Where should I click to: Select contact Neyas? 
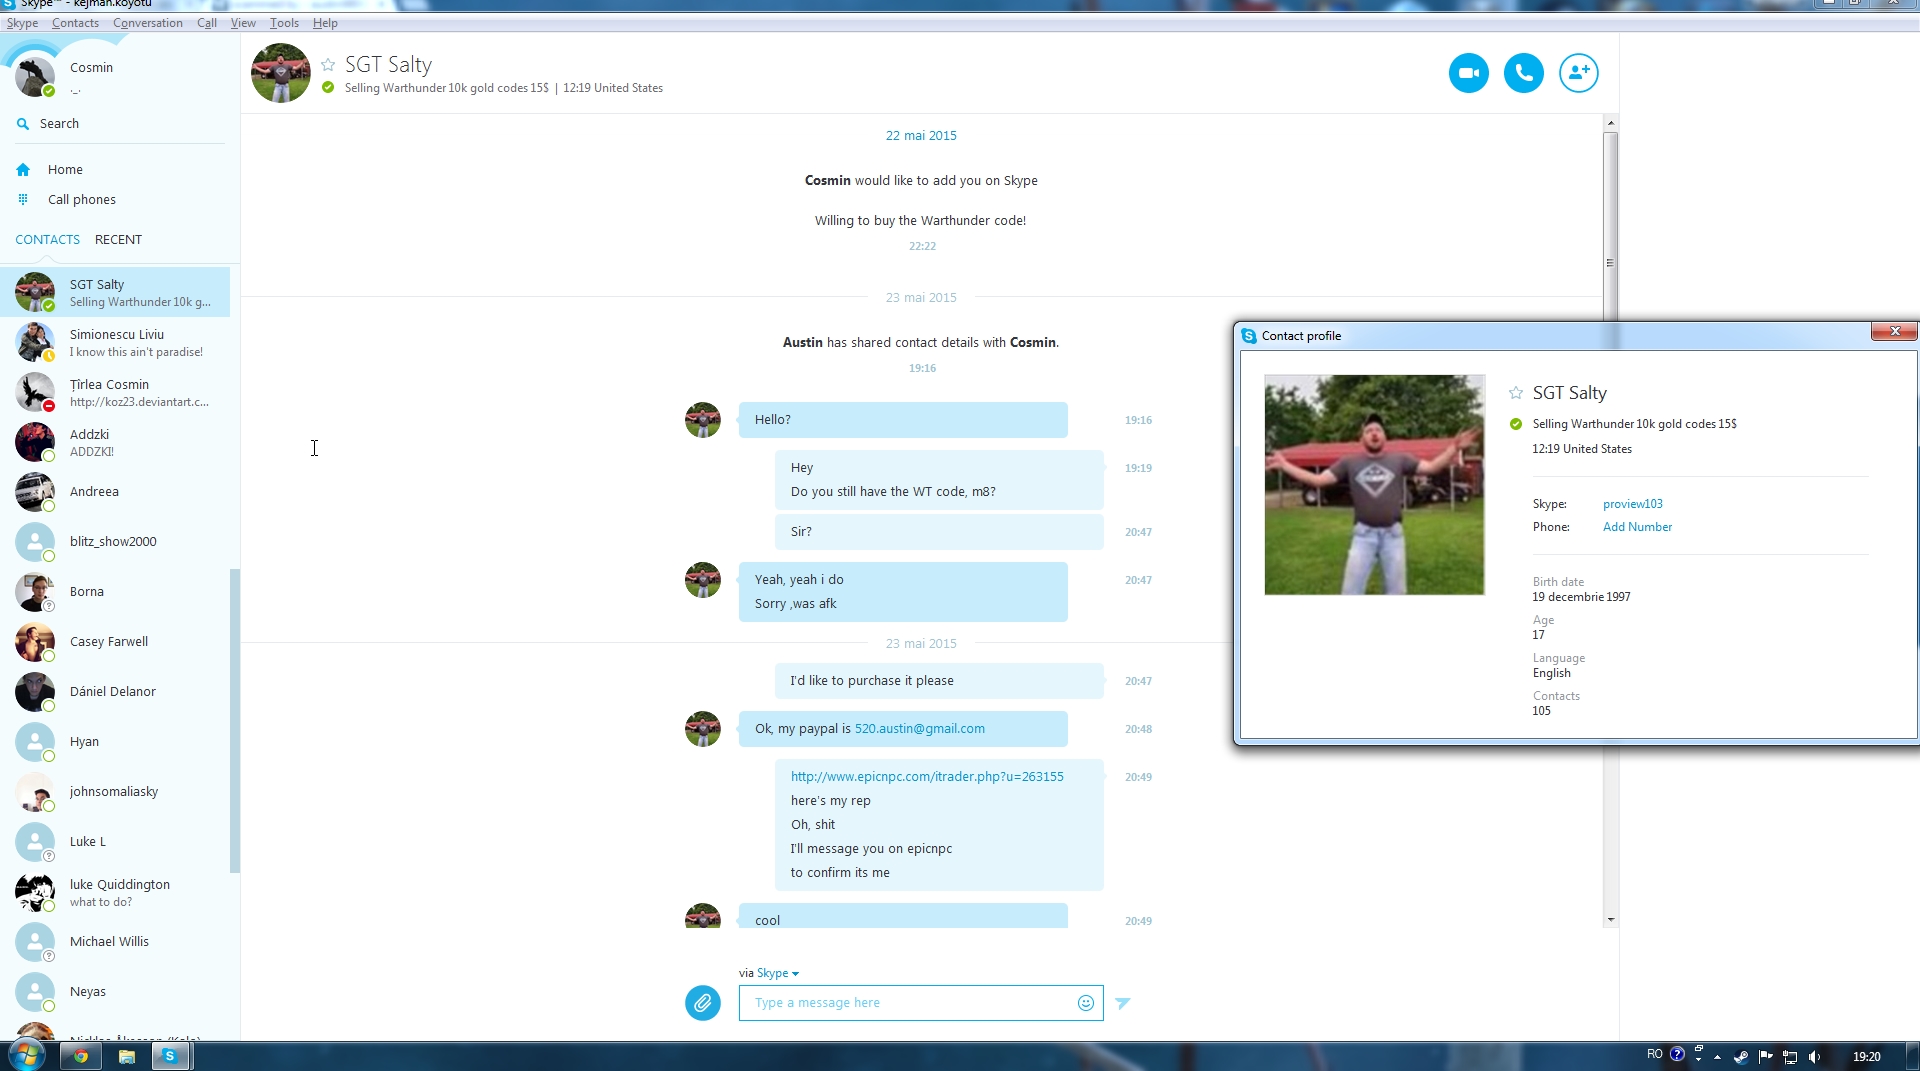[115, 992]
